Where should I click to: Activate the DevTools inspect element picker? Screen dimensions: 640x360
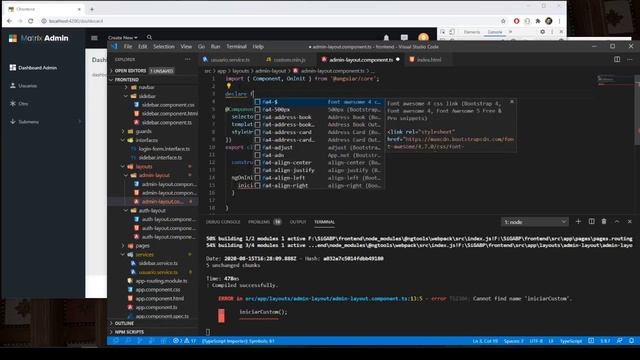(x=443, y=31)
